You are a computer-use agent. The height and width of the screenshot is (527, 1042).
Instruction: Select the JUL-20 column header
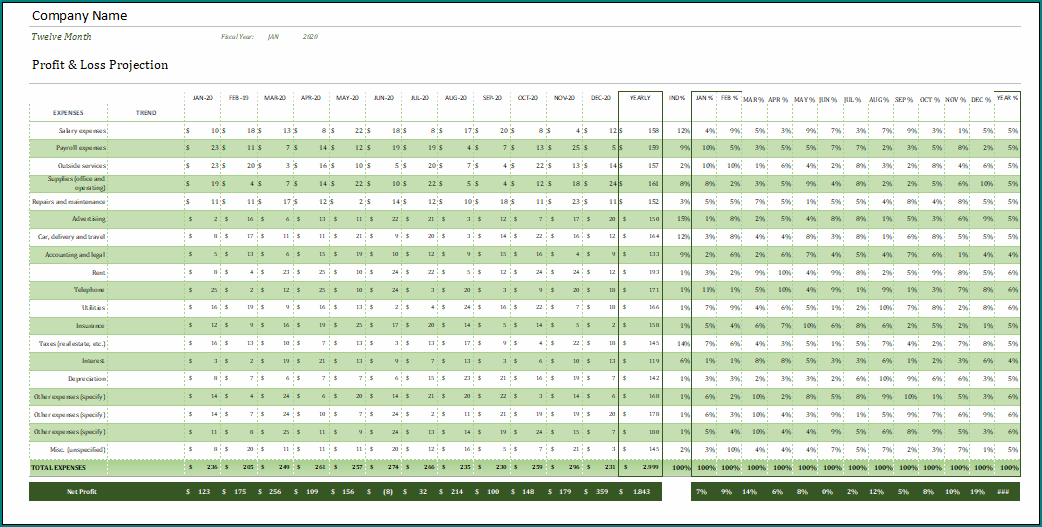[x=419, y=98]
